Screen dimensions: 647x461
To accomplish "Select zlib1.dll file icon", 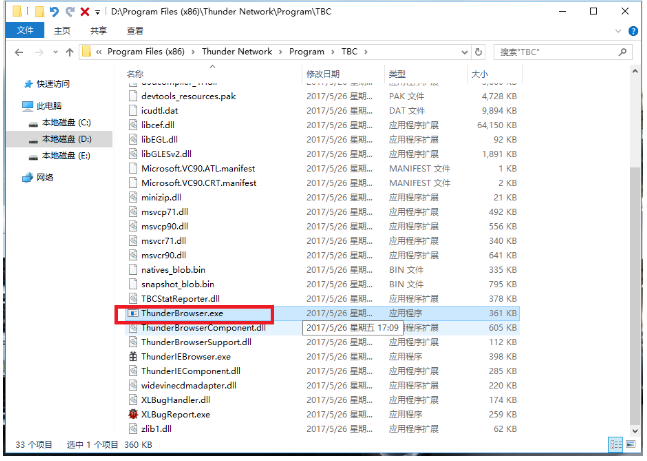I will 133,429.
